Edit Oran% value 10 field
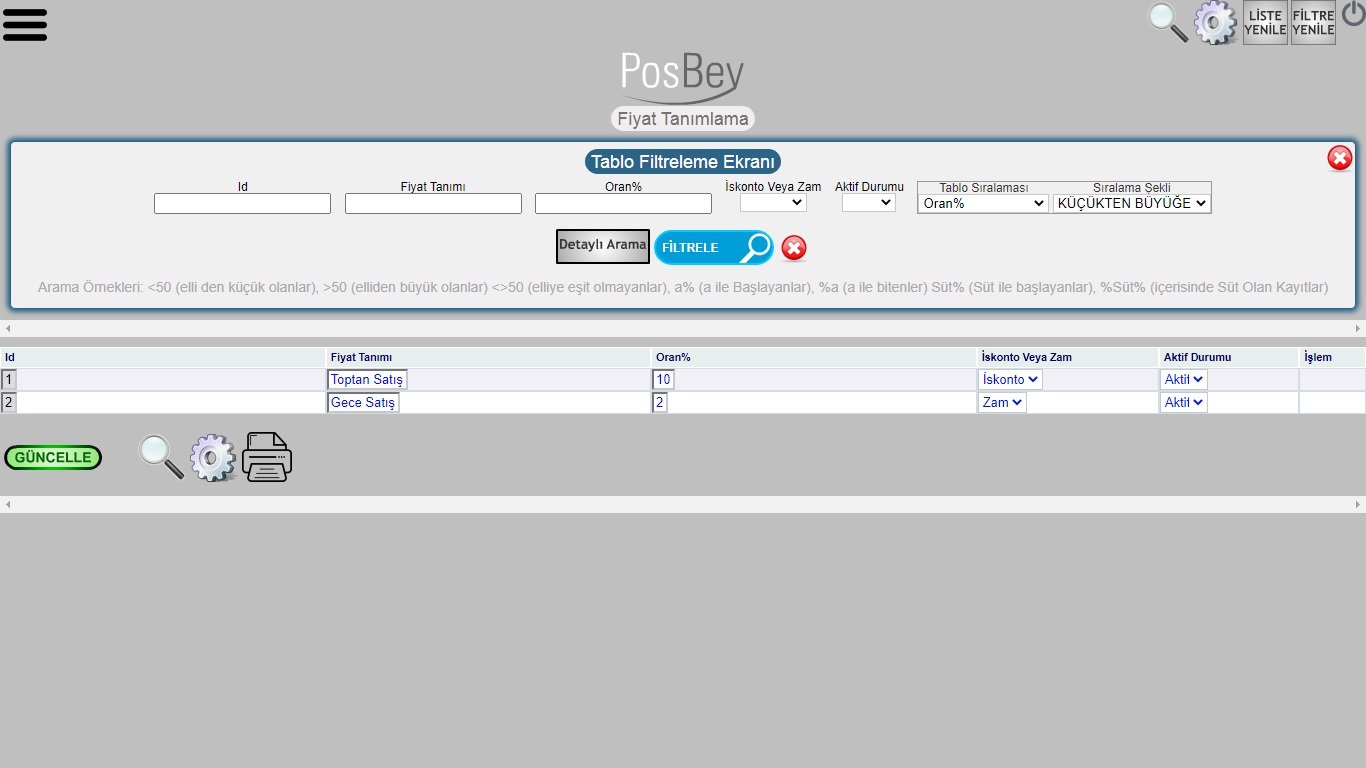Viewport: 1366px width, 768px height. point(664,380)
